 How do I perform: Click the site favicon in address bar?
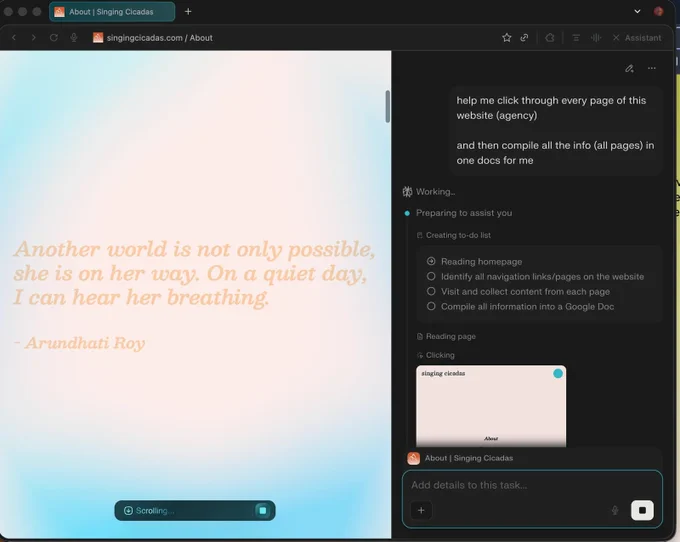pos(98,38)
